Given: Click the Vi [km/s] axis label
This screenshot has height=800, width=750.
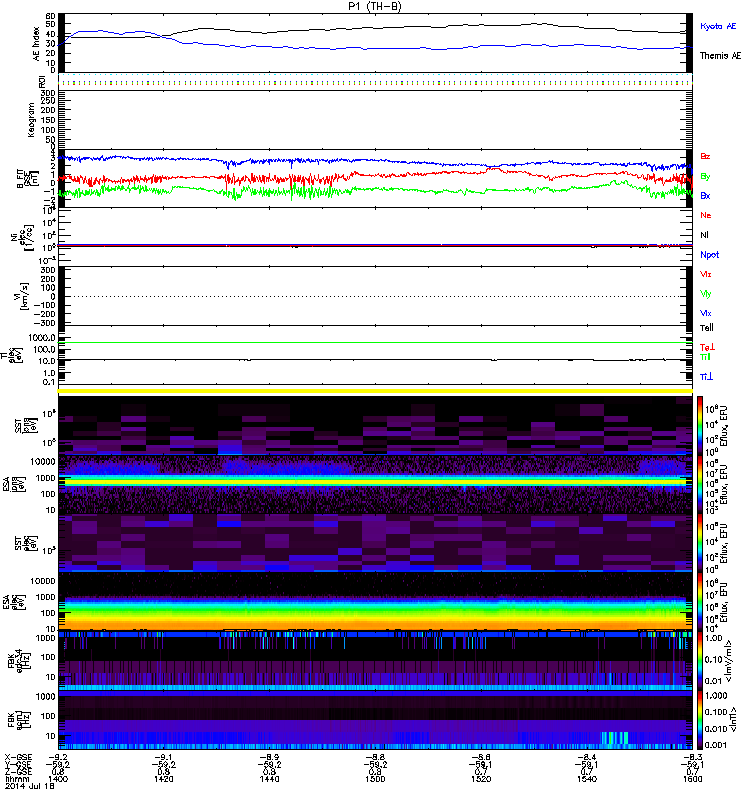Looking at the screenshot, I should pos(23,296).
